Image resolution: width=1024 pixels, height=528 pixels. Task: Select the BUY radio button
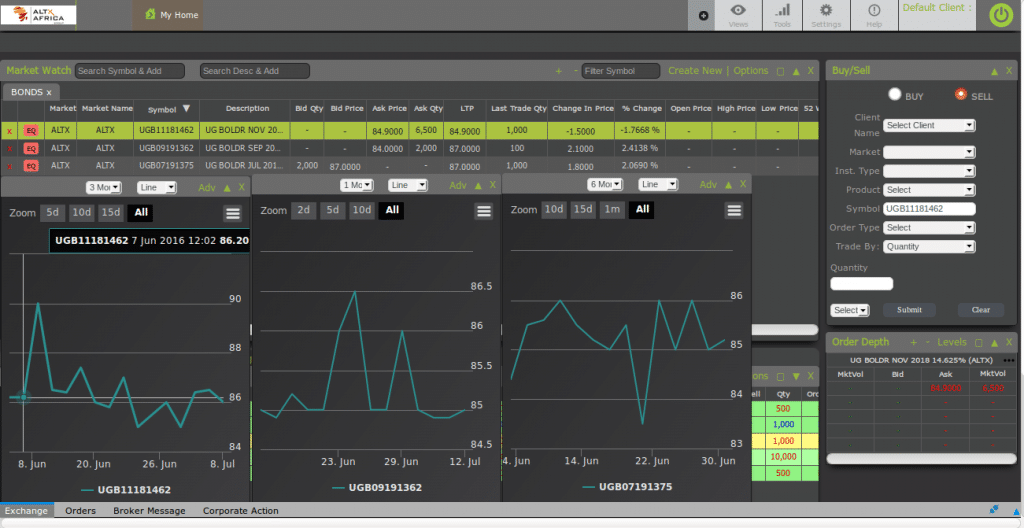(x=895, y=95)
